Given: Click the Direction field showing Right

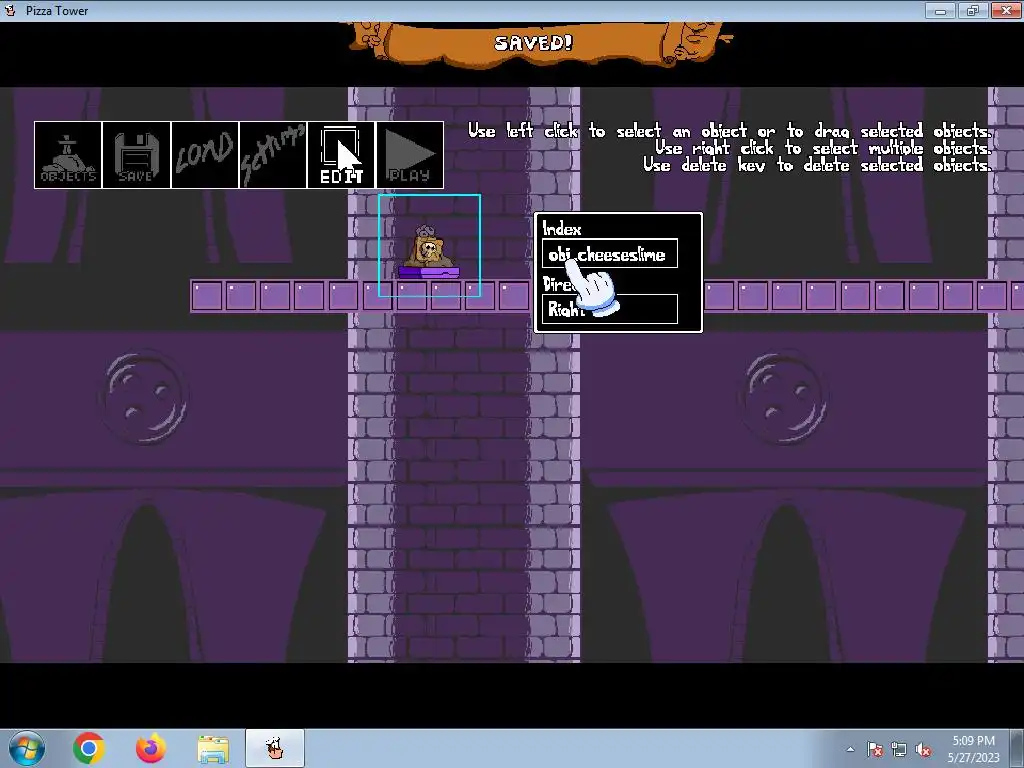Looking at the screenshot, I should click(x=610, y=309).
